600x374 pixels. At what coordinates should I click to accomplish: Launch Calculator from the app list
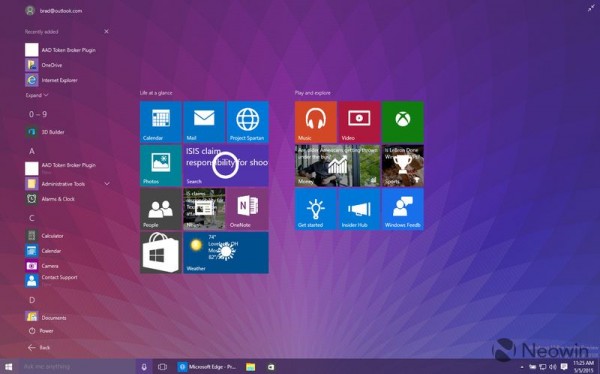(x=44, y=236)
